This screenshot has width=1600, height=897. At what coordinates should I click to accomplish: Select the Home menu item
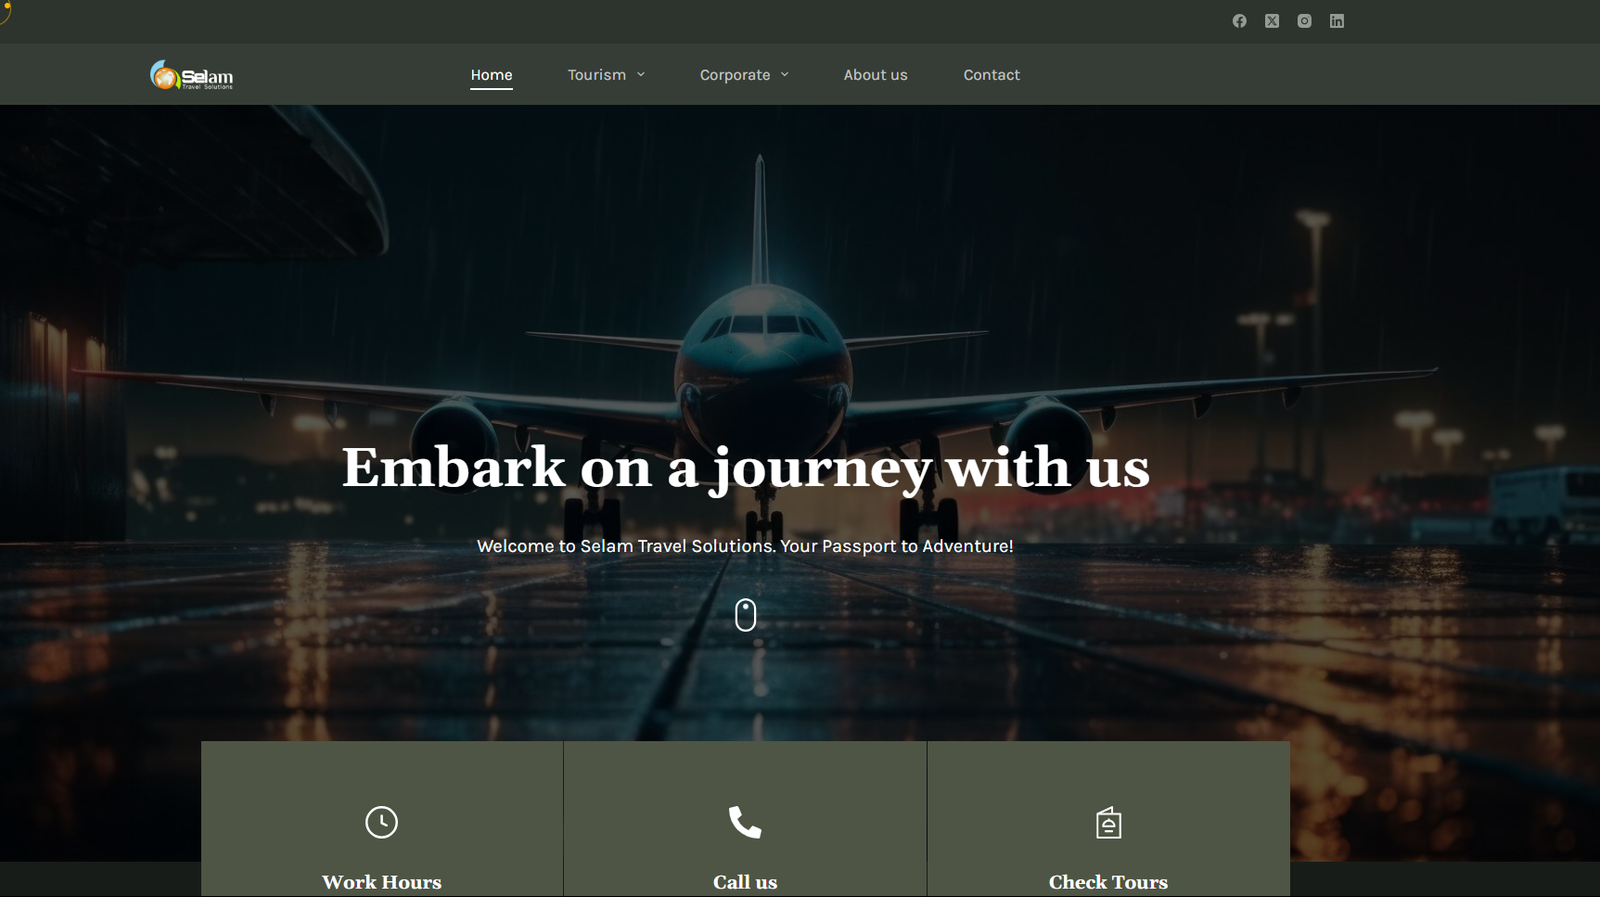point(491,75)
